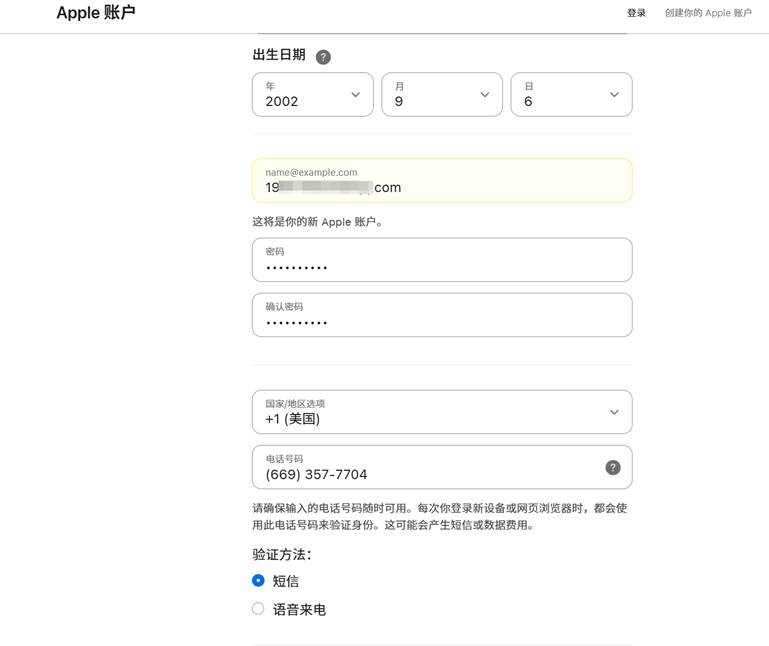Image resolution: width=769 pixels, height=646 pixels.
Task: Click the help icon next to 出生日期
Action: coord(323,57)
